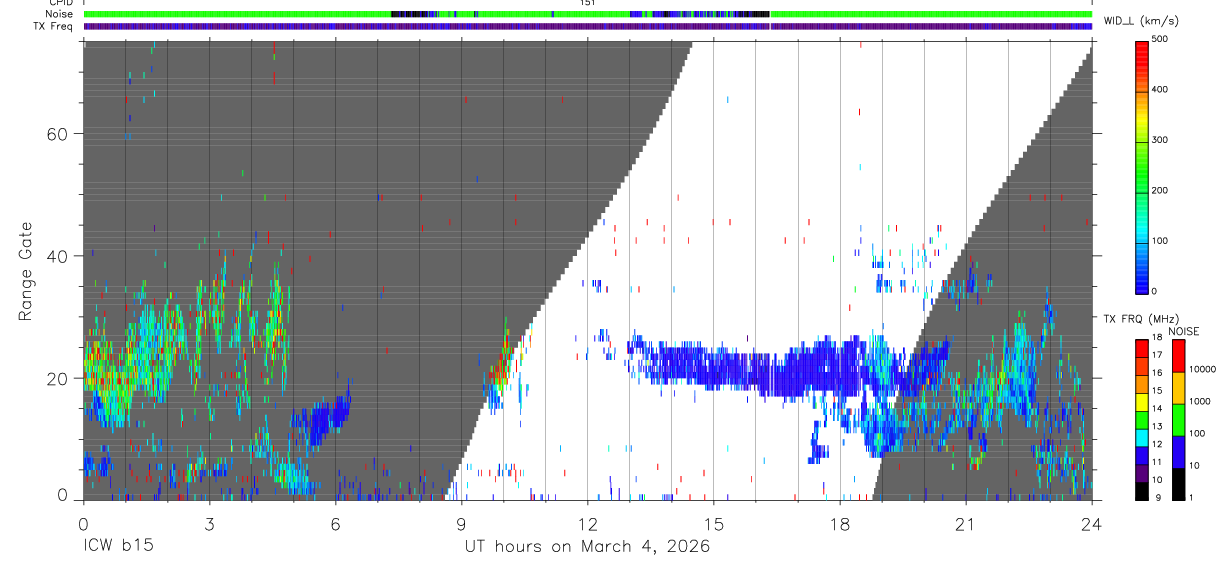Click the NOISE color scale bar
Screen dimensions: 1228x567
click(1179, 419)
